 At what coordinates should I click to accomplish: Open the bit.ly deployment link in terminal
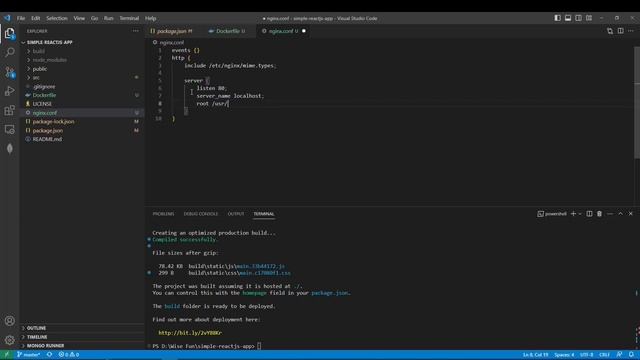190,333
